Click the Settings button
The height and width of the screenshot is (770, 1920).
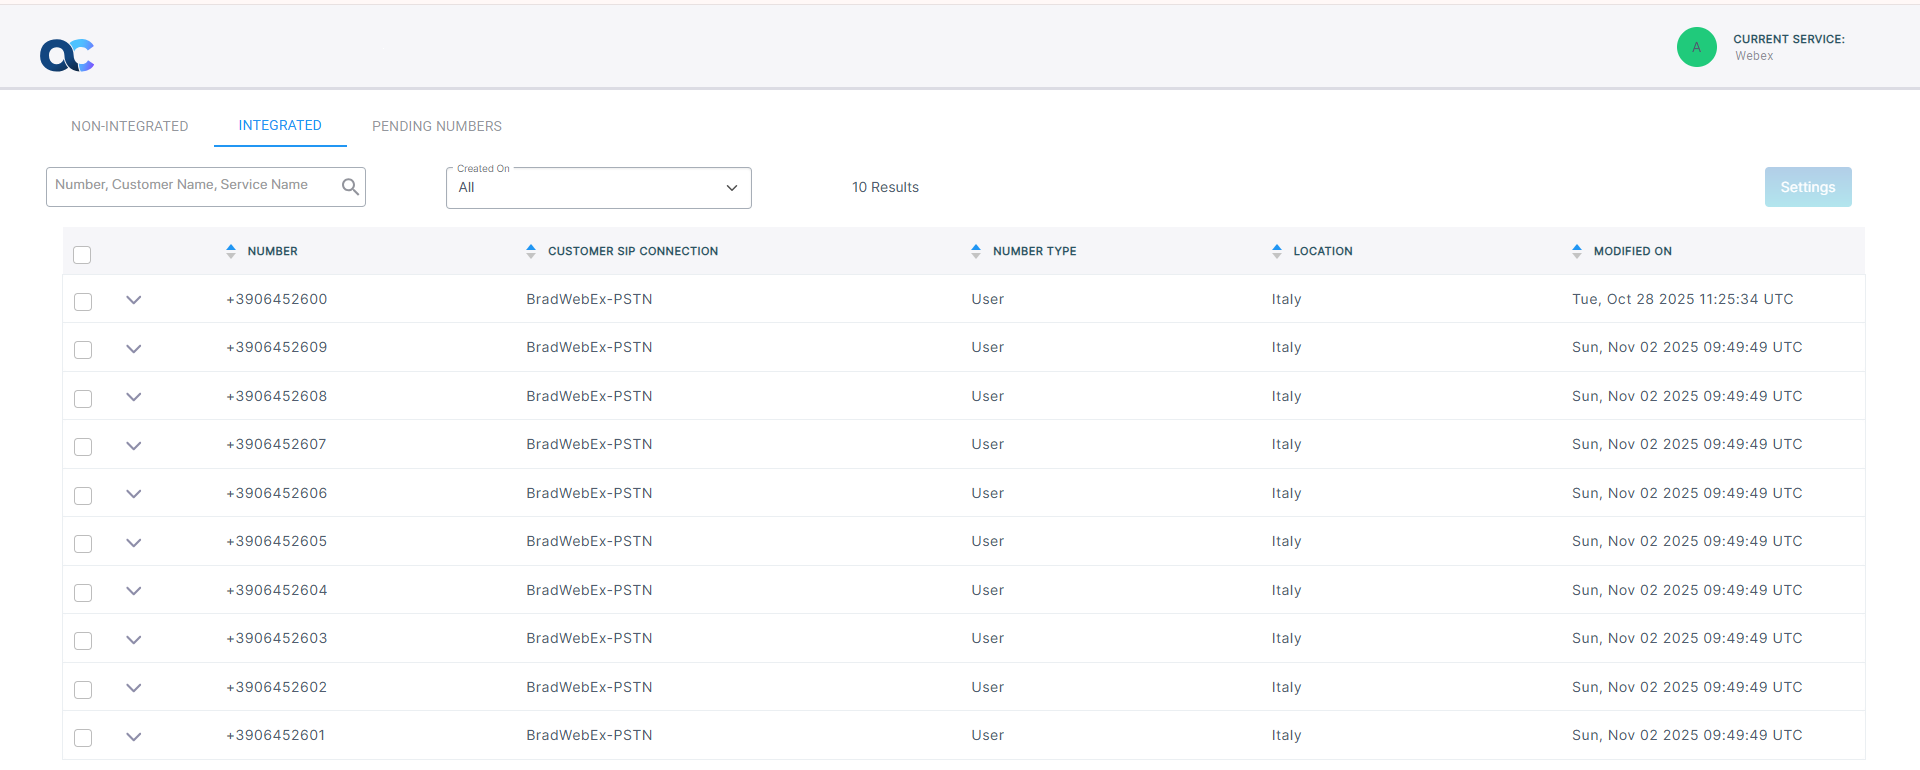1807,187
